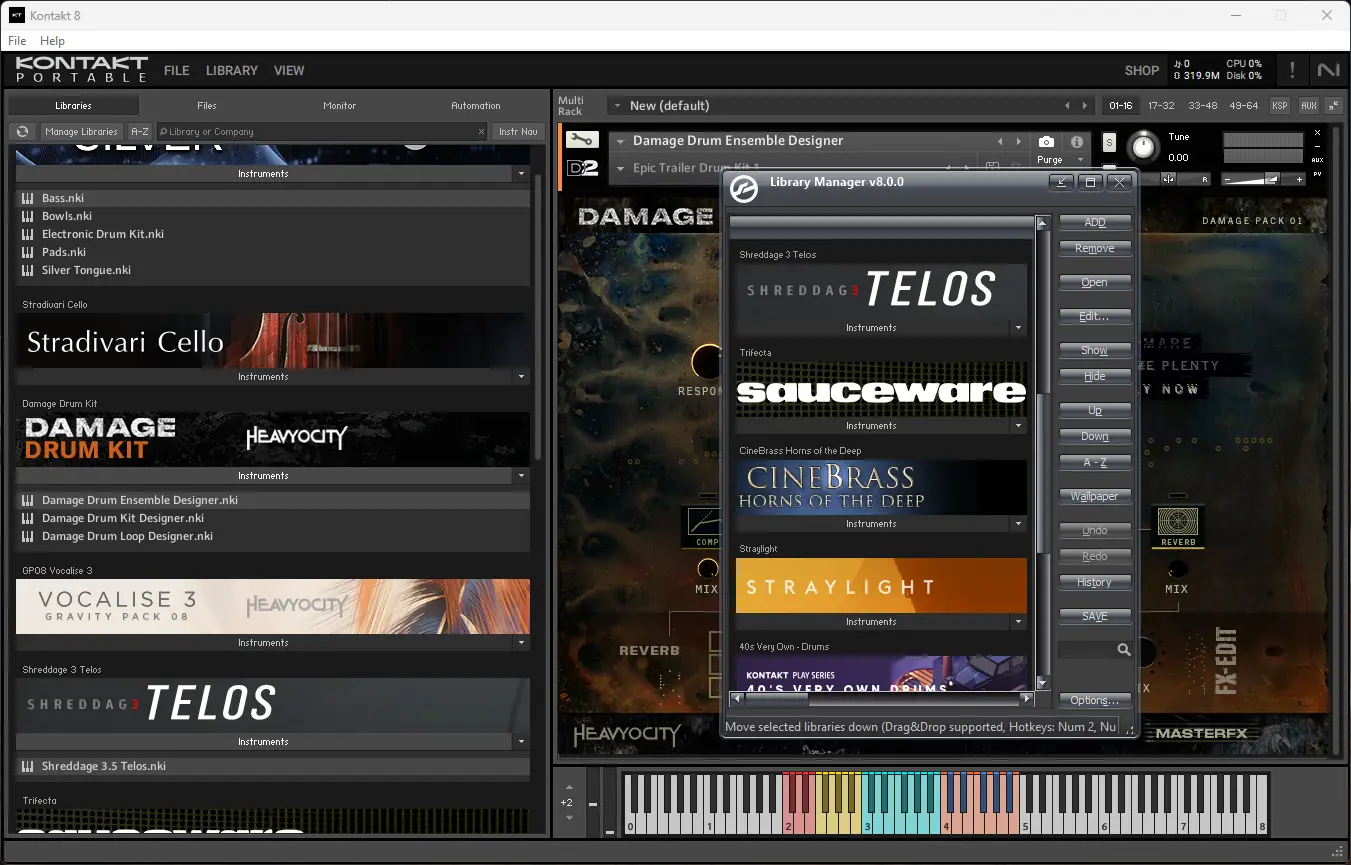
Task: Expand Instruments under Stradivari Cello
Action: (x=520, y=377)
